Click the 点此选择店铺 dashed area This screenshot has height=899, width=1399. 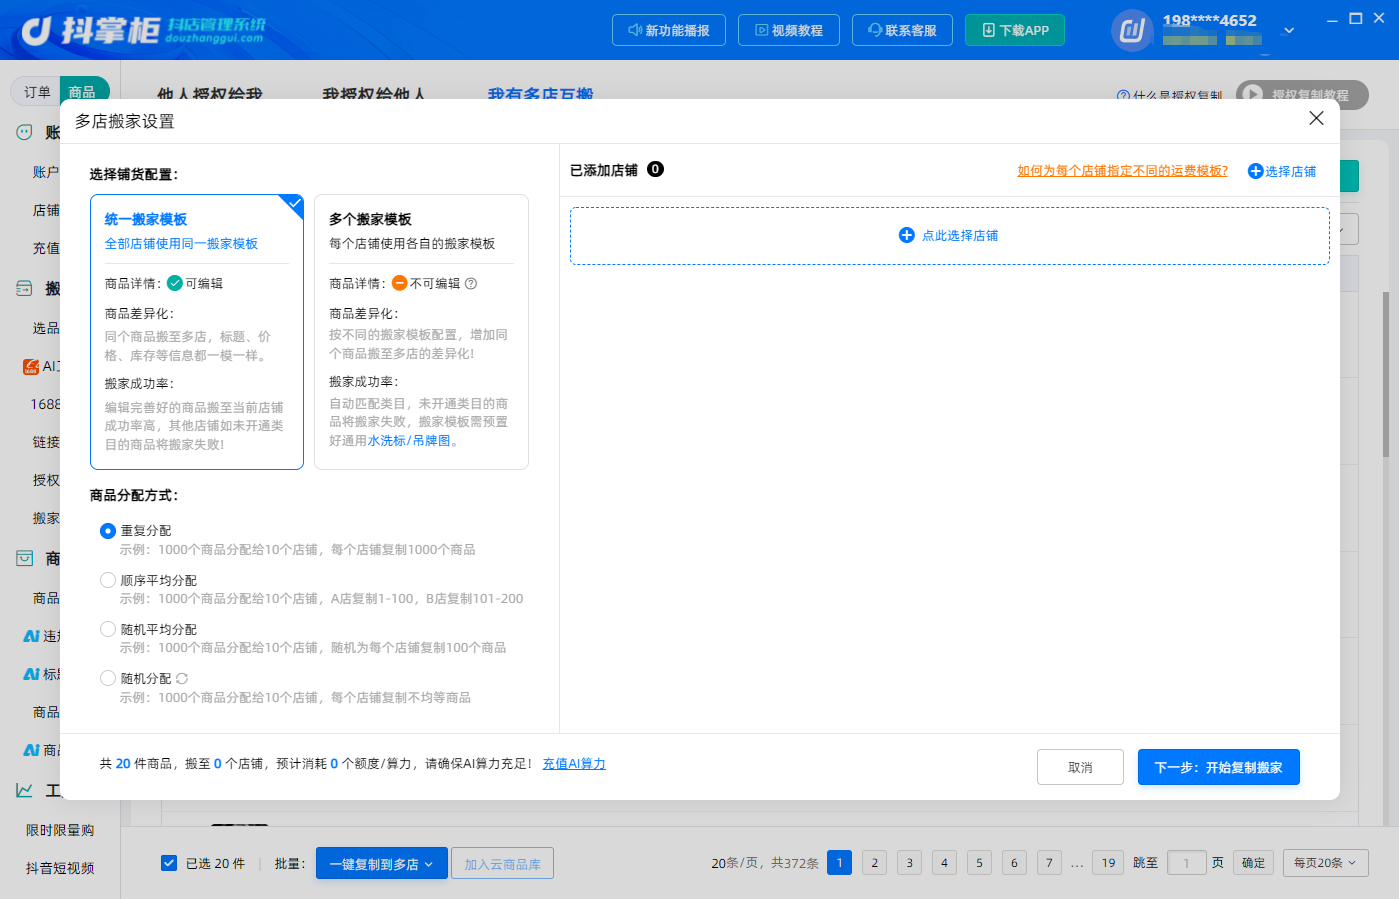pyautogui.click(x=949, y=236)
